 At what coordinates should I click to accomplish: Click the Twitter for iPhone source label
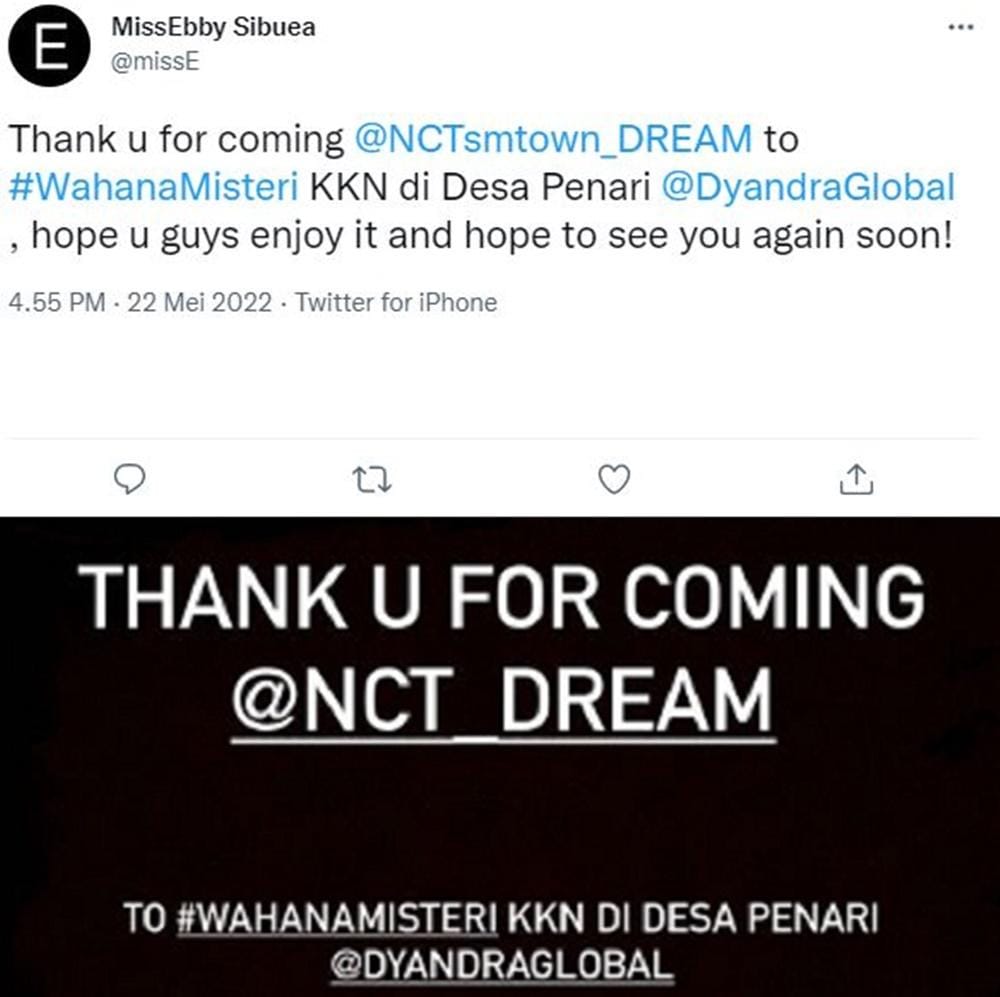click(x=396, y=302)
